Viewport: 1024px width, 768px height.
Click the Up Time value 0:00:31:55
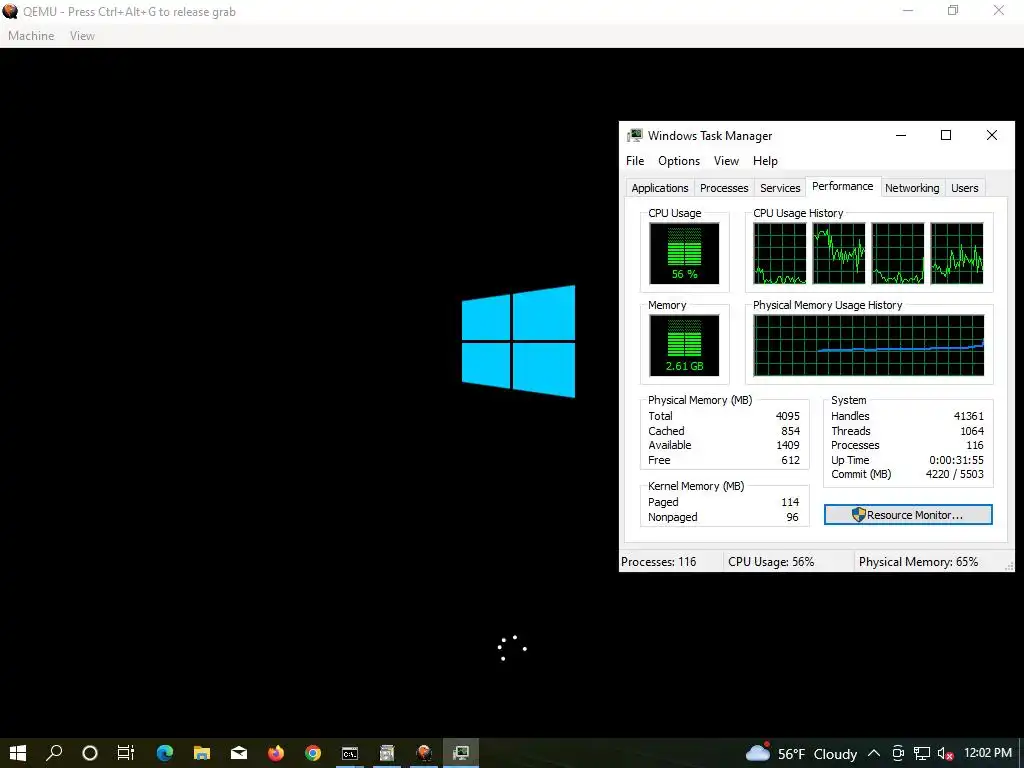point(956,460)
